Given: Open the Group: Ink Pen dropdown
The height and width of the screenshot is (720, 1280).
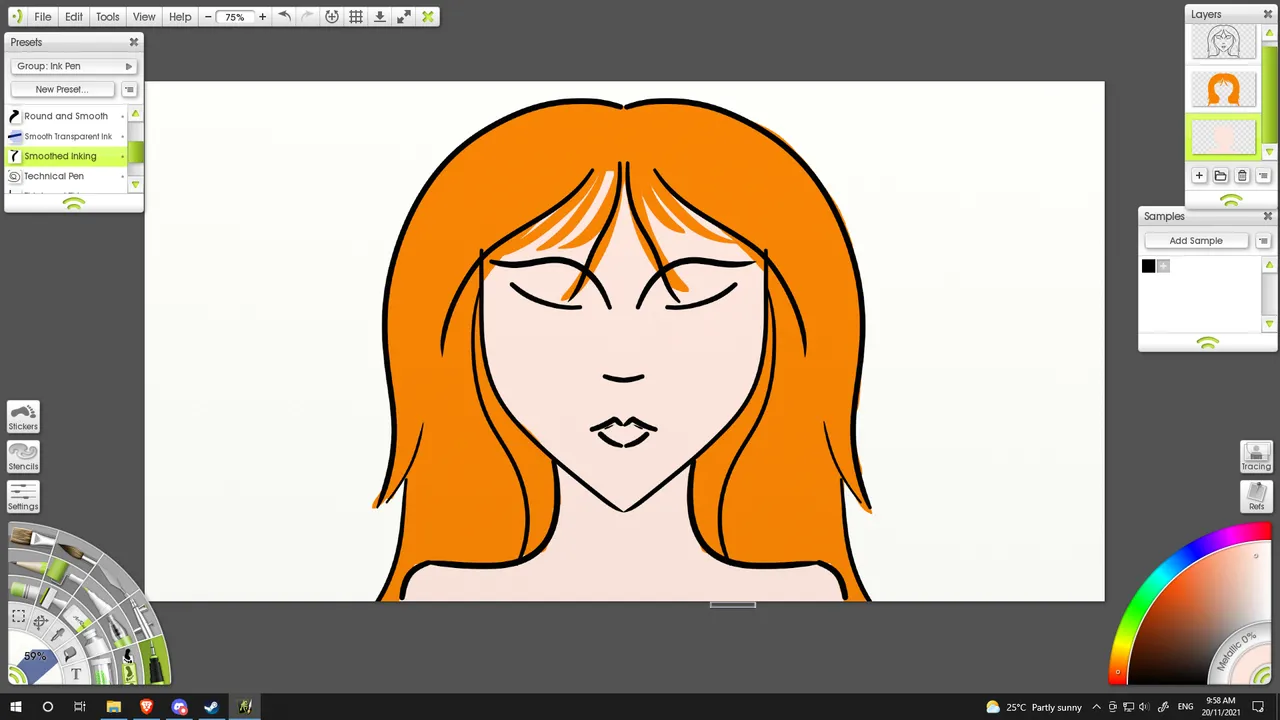Looking at the screenshot, I should pos(74,66).
